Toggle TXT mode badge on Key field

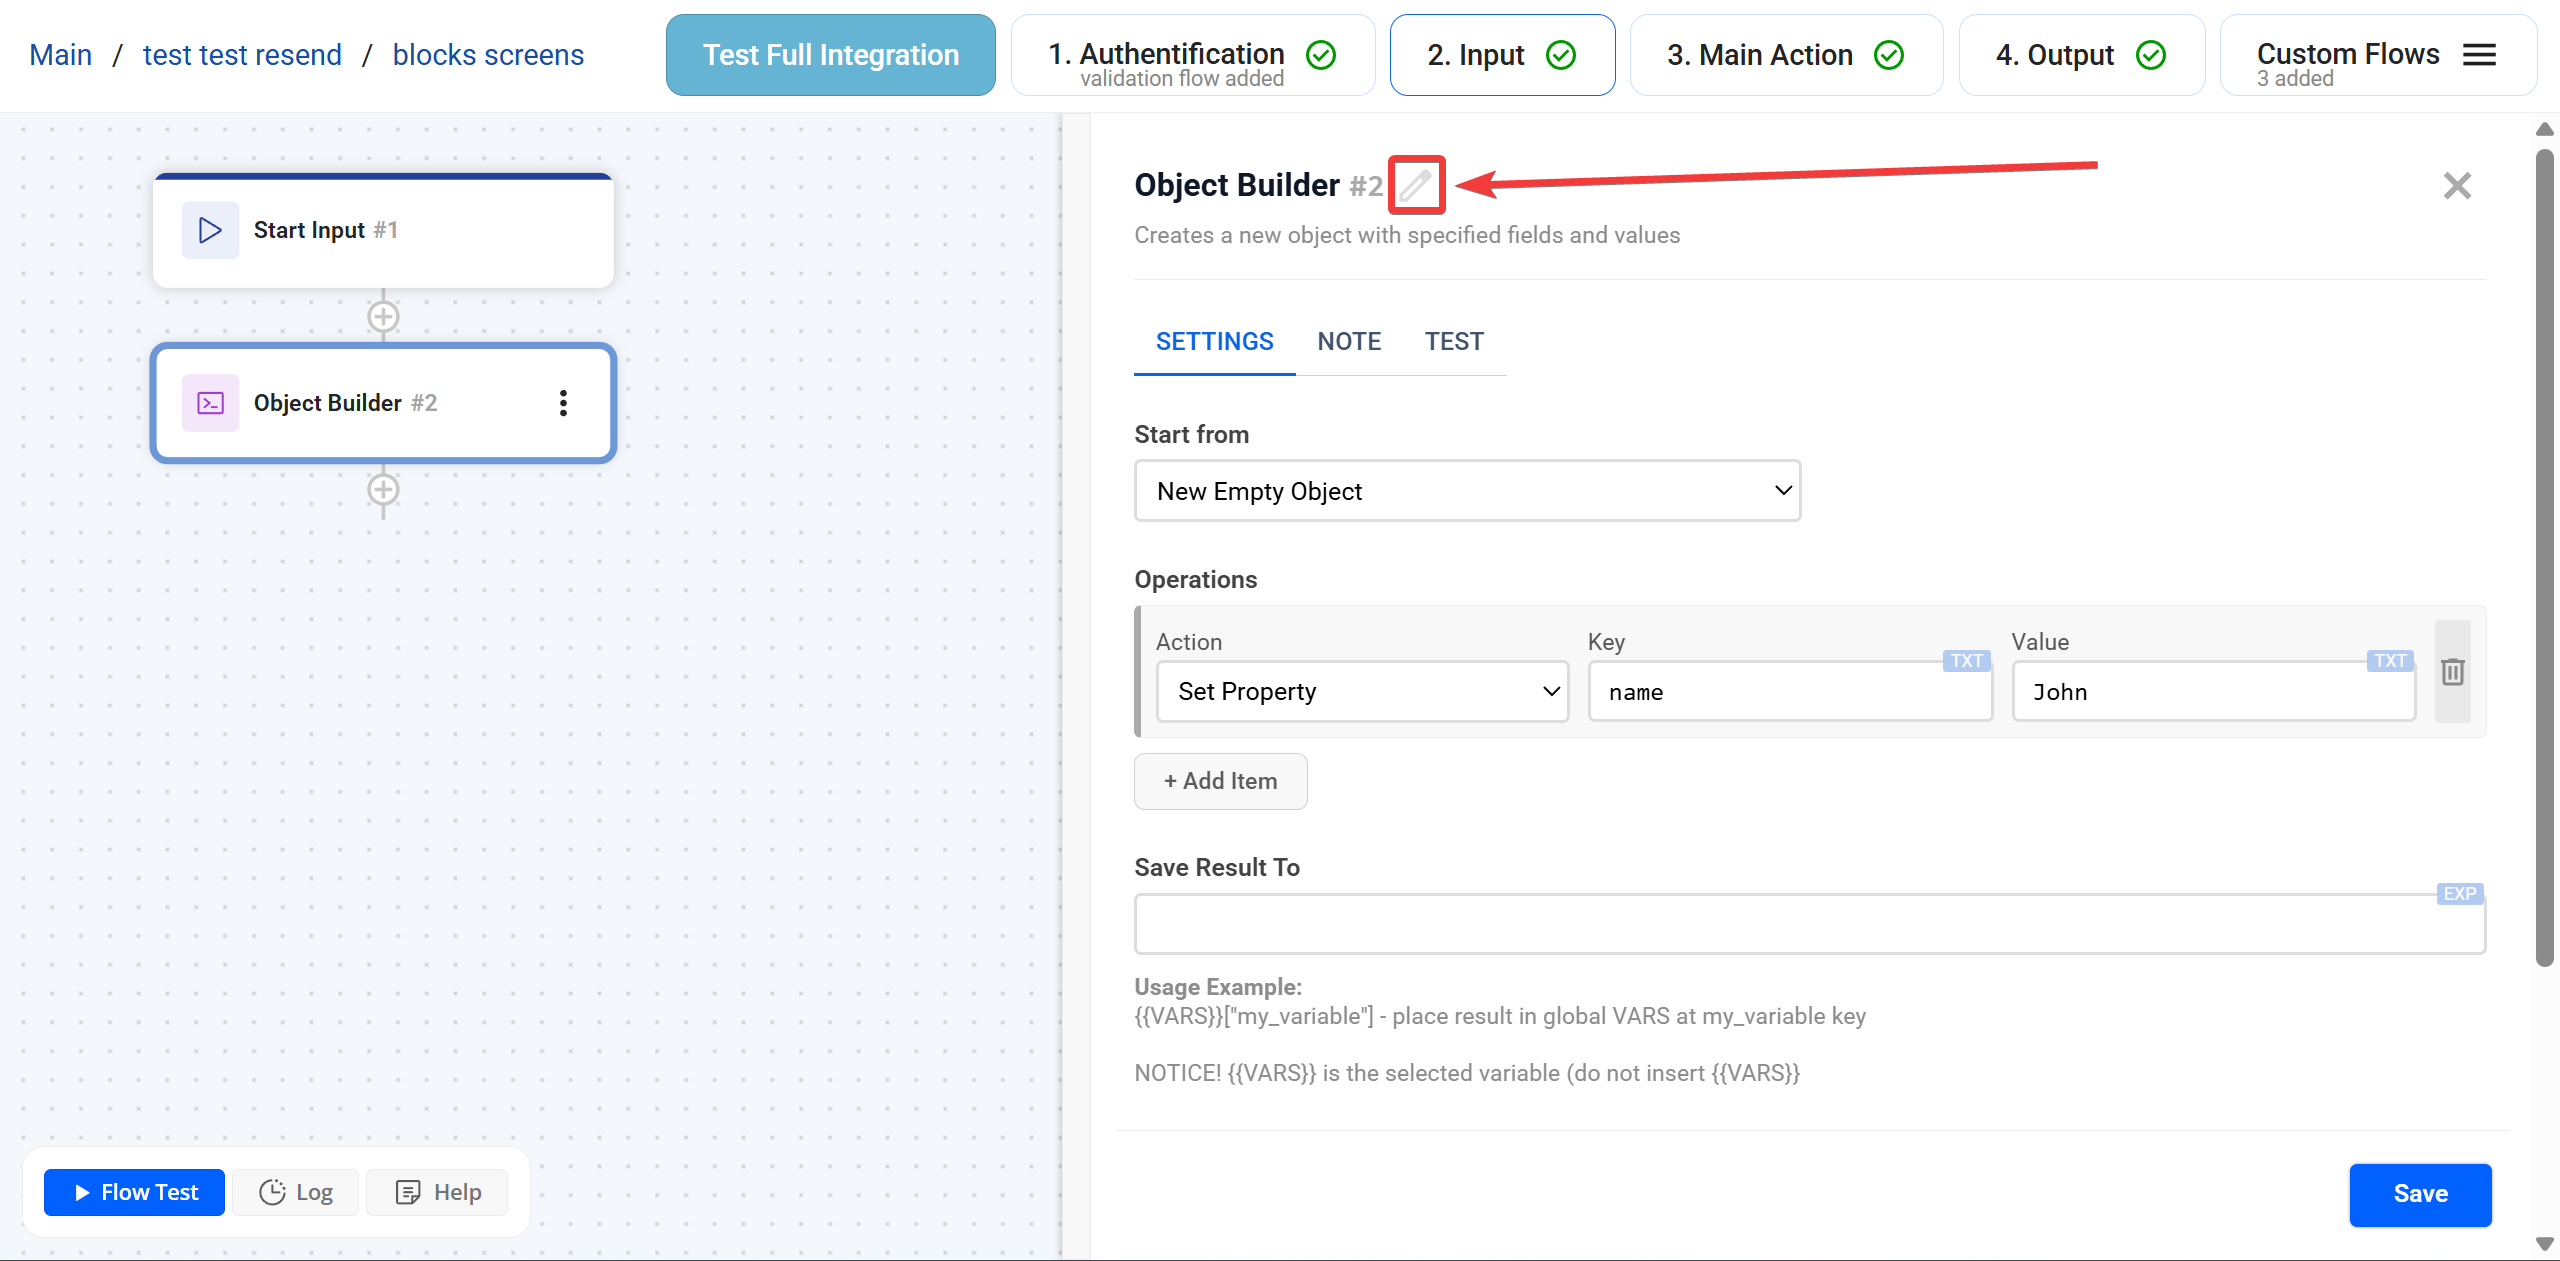[x=1966, y=661]
